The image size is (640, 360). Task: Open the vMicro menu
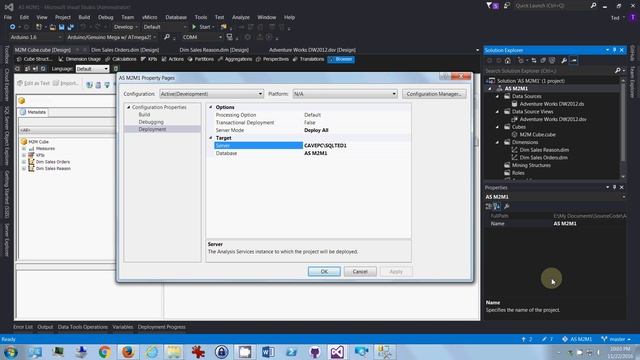tap(149, 17)
